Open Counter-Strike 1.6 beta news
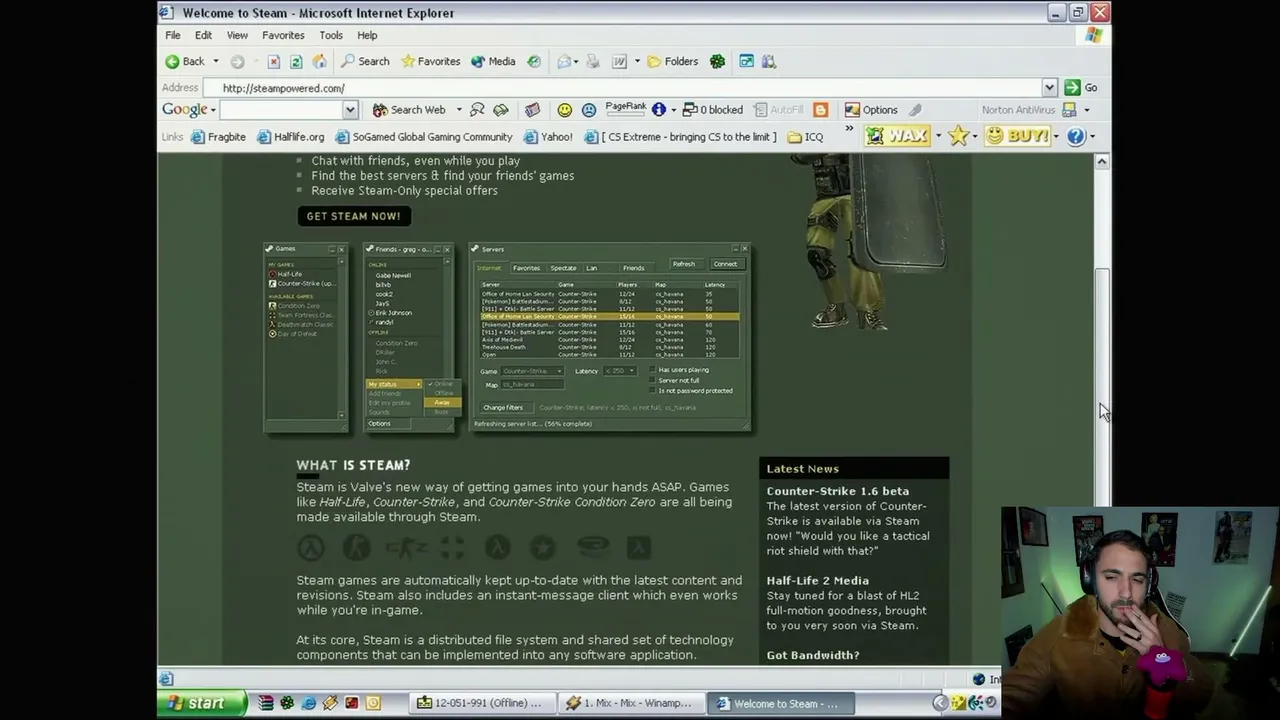 [x=838, y=491]
